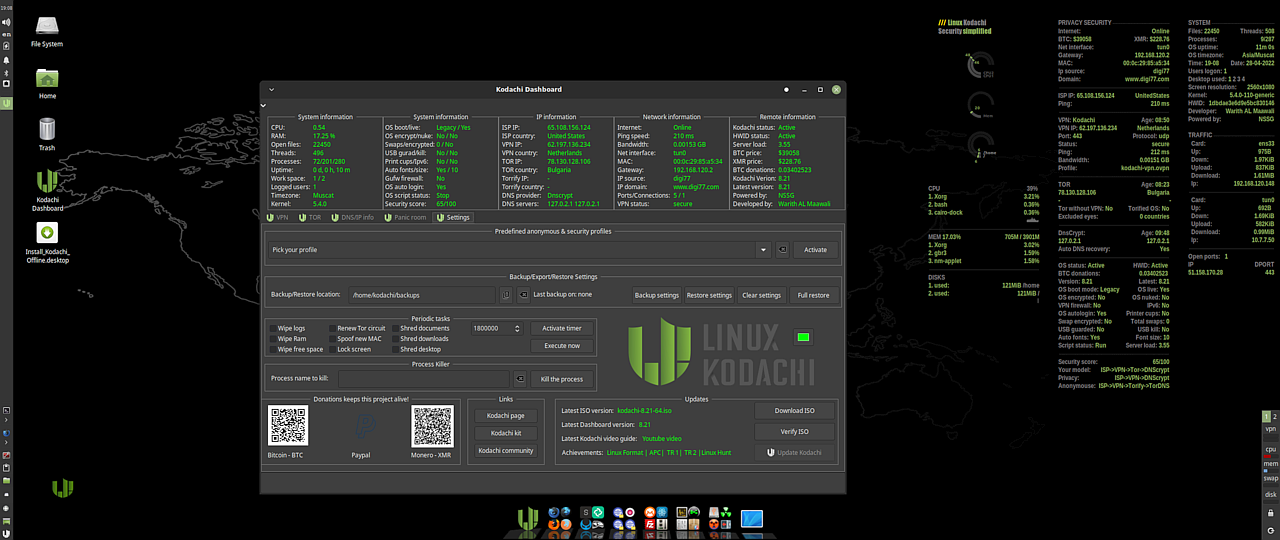Toggle the Wipe free space checkbox
Viewport: 1280px width, 540px height.
point(273,350)
